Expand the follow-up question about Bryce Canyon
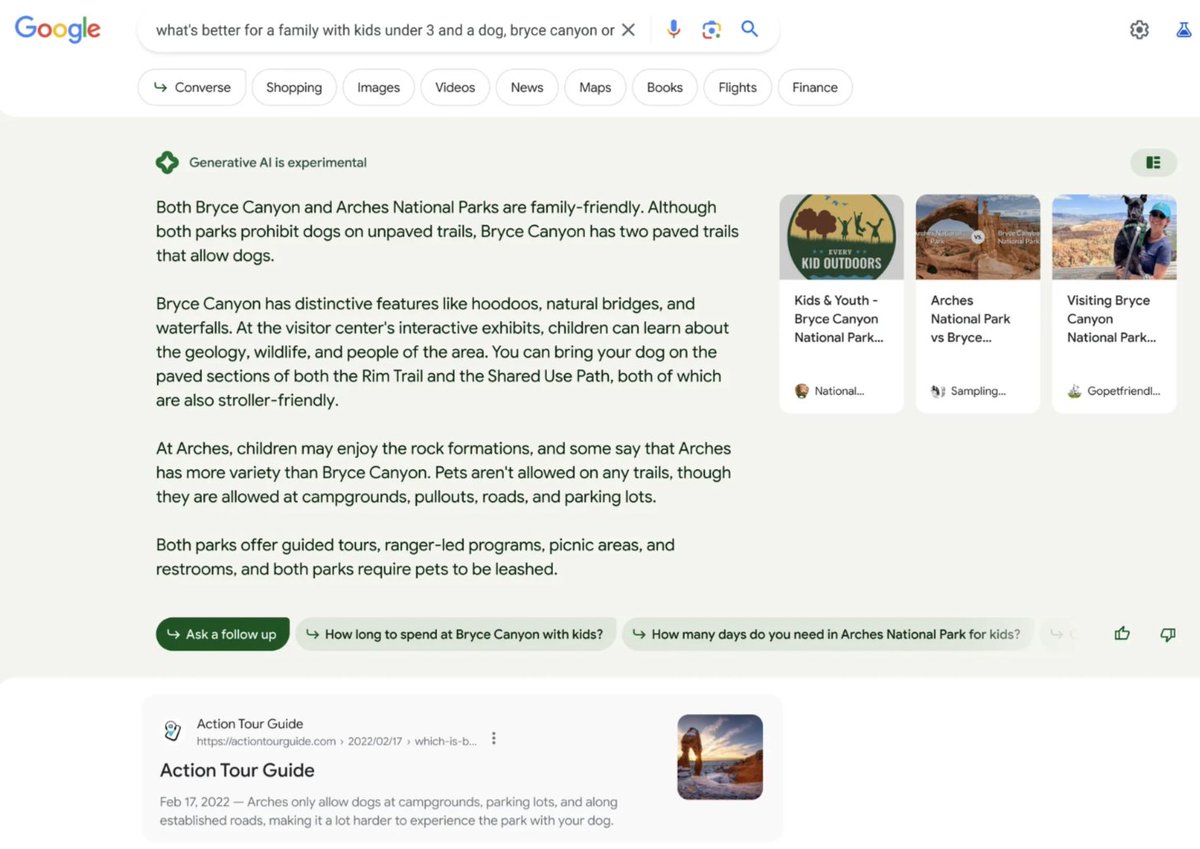Screen dimensions: 1200x849 point(456,633)
